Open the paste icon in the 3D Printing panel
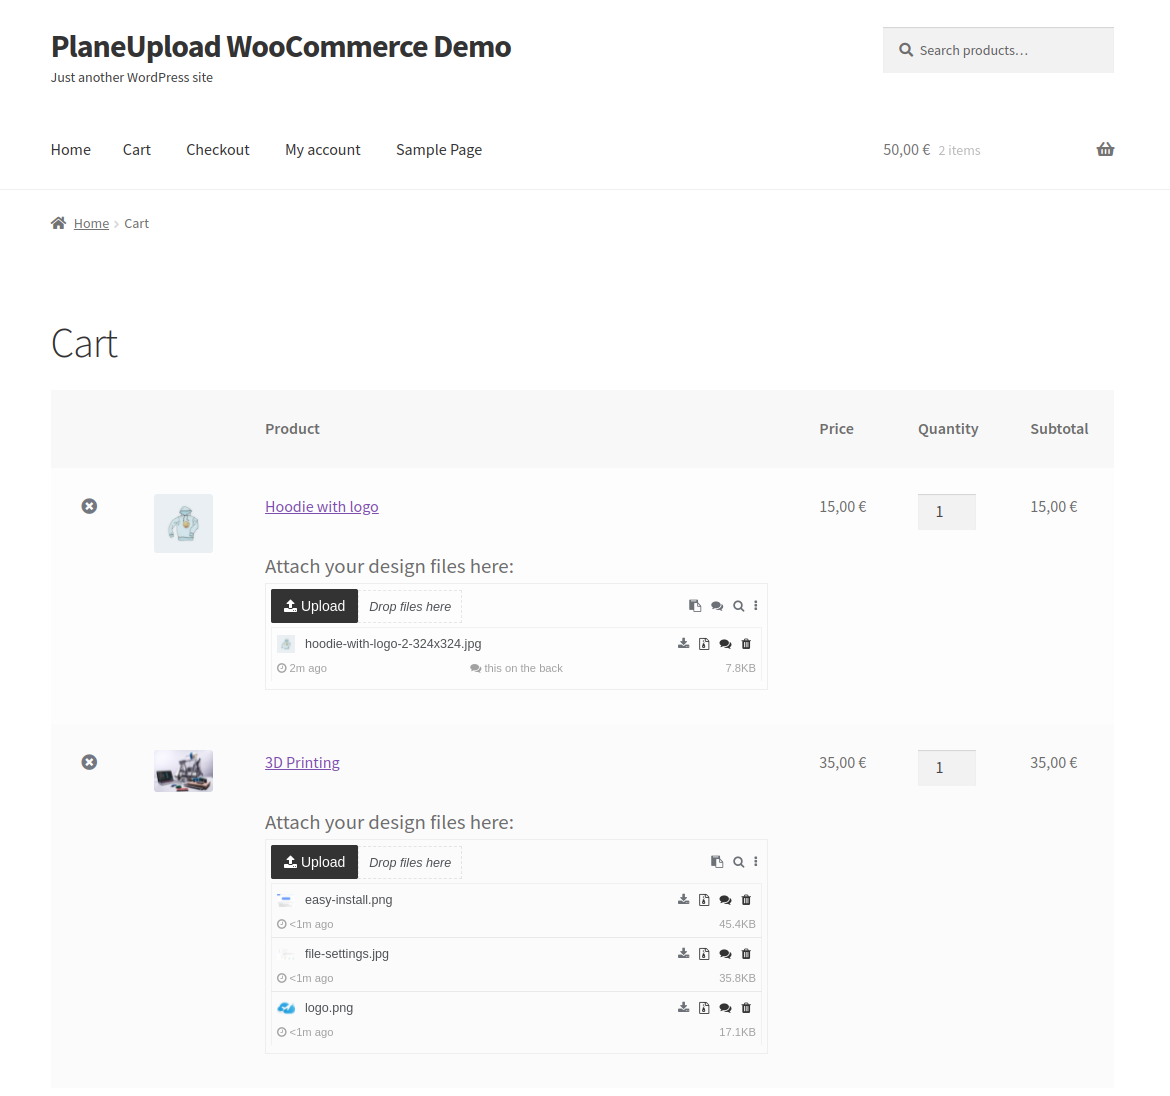This screenshot has width=1170, height=1096. click(717, 862)
